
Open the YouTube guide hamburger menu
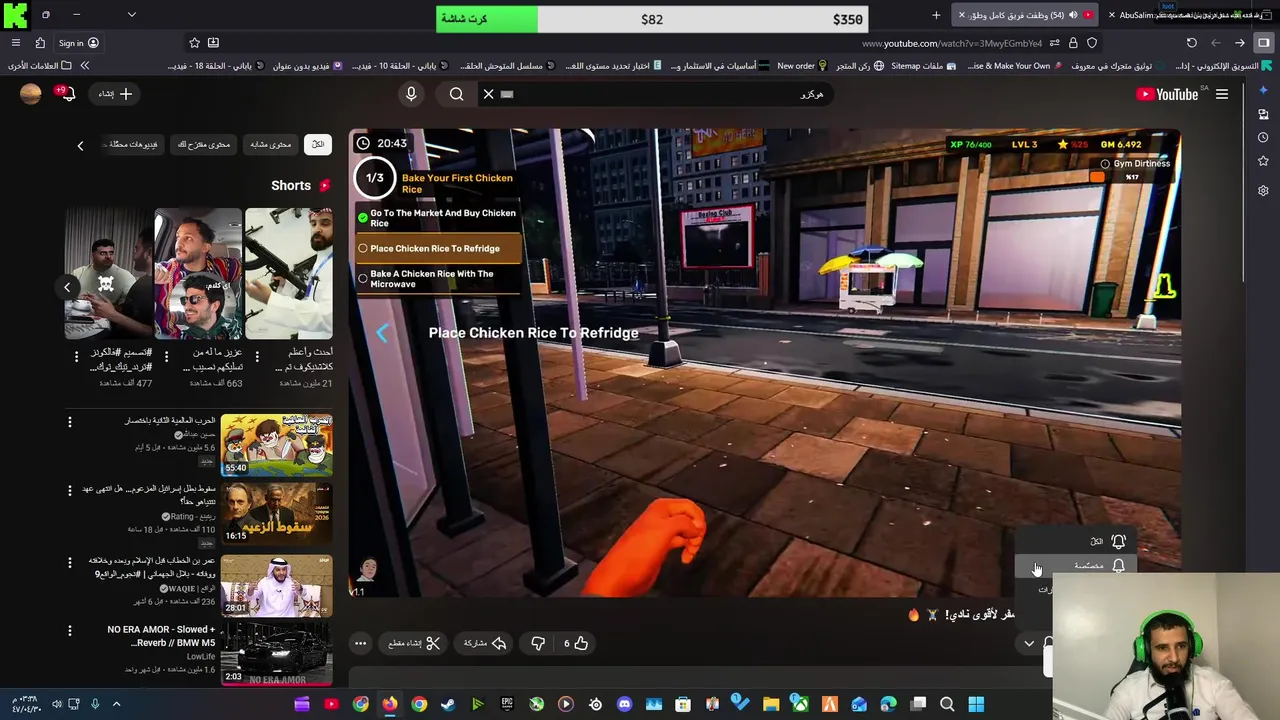tap(1222, 94)
